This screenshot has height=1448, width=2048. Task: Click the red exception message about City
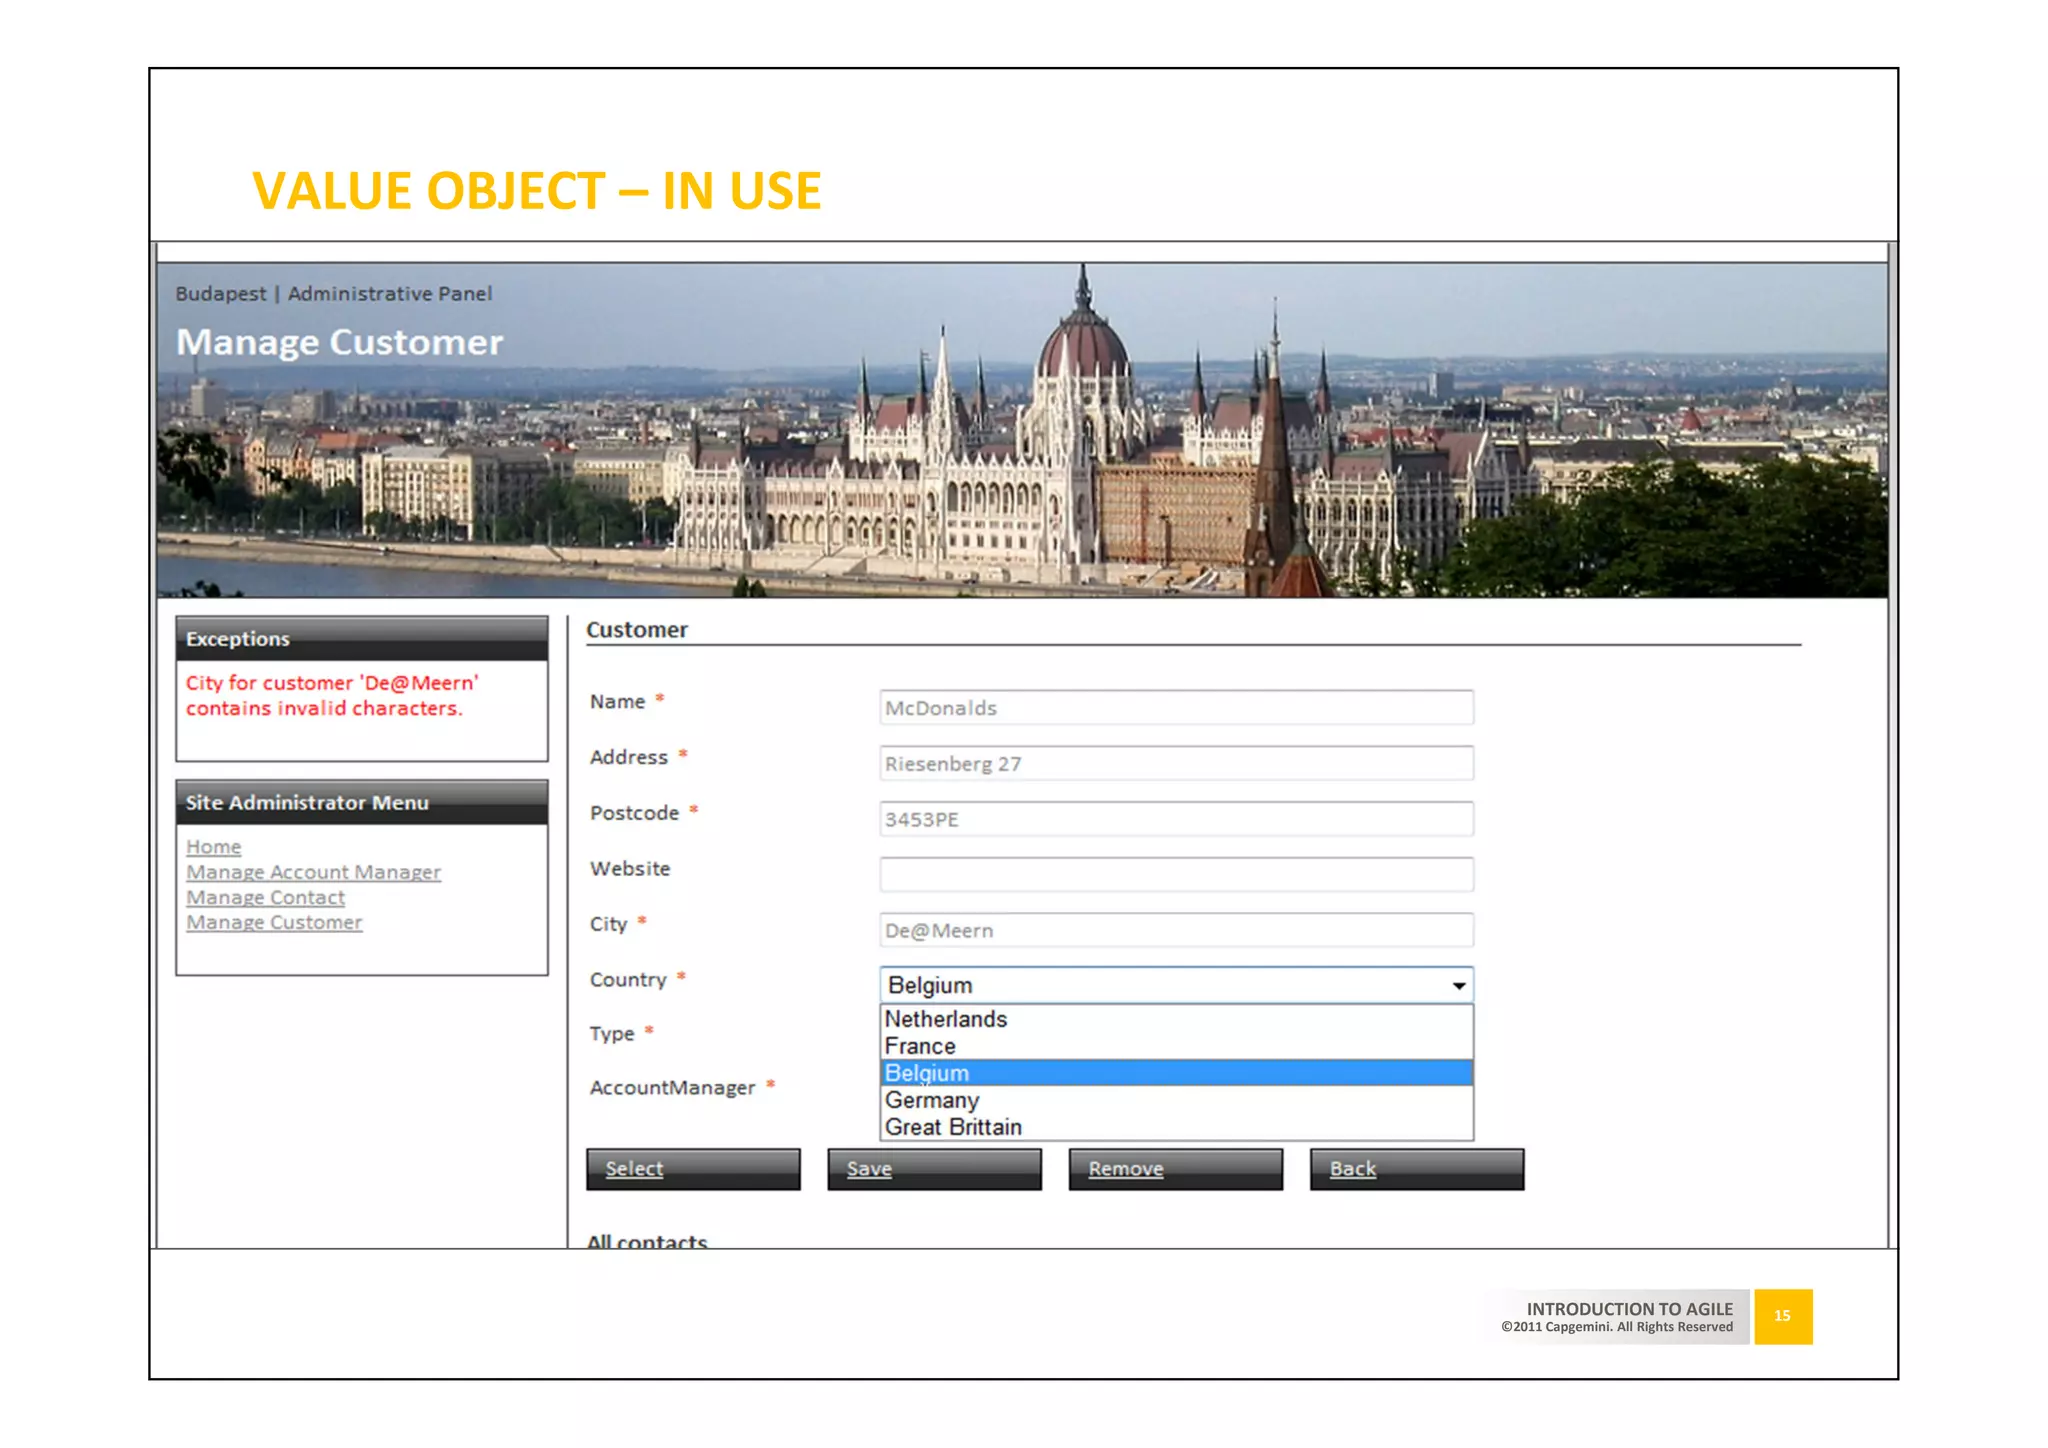tap(331, 695)
